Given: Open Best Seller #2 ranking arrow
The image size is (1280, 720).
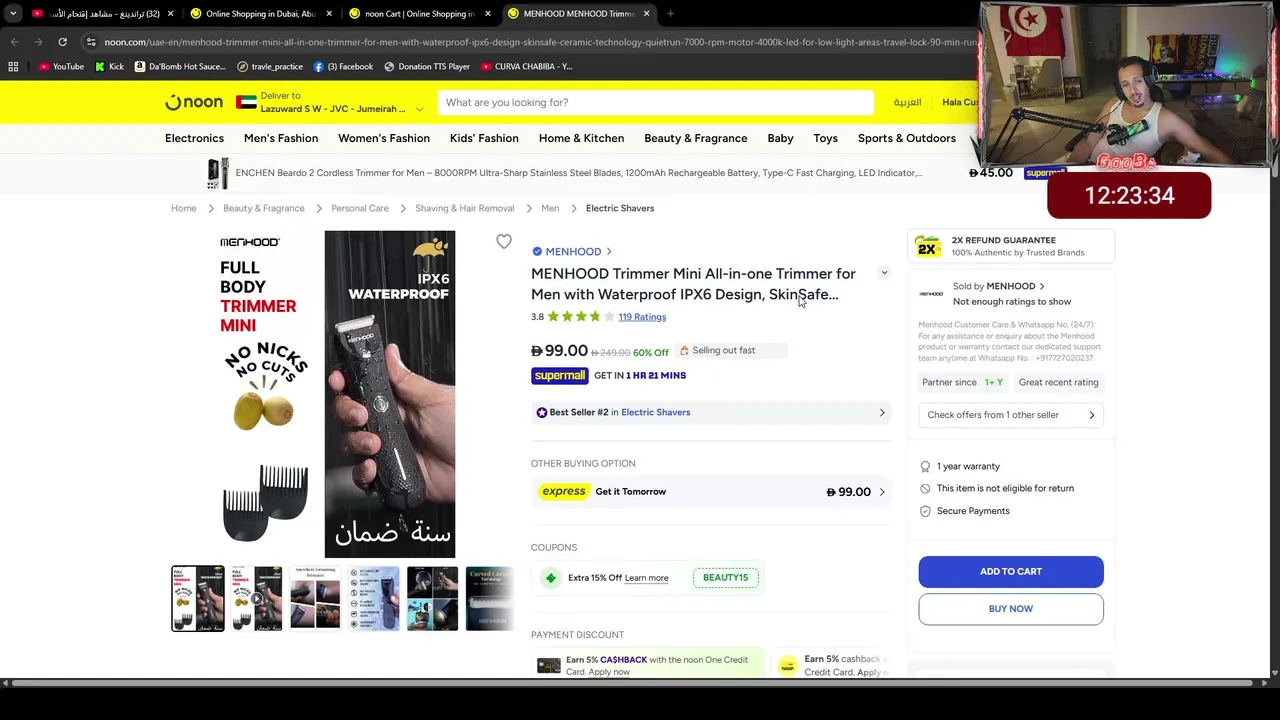Looking at the screenshot, I should click(x=882, y=412).
